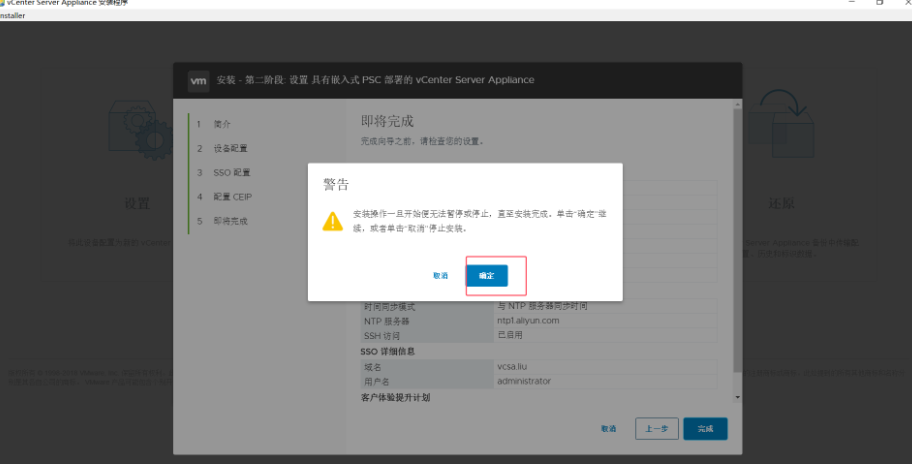This screenshot has width=912, height=464.
Task: Select step 3 SSO 配置 in sidebar
Action: [223, 173]
